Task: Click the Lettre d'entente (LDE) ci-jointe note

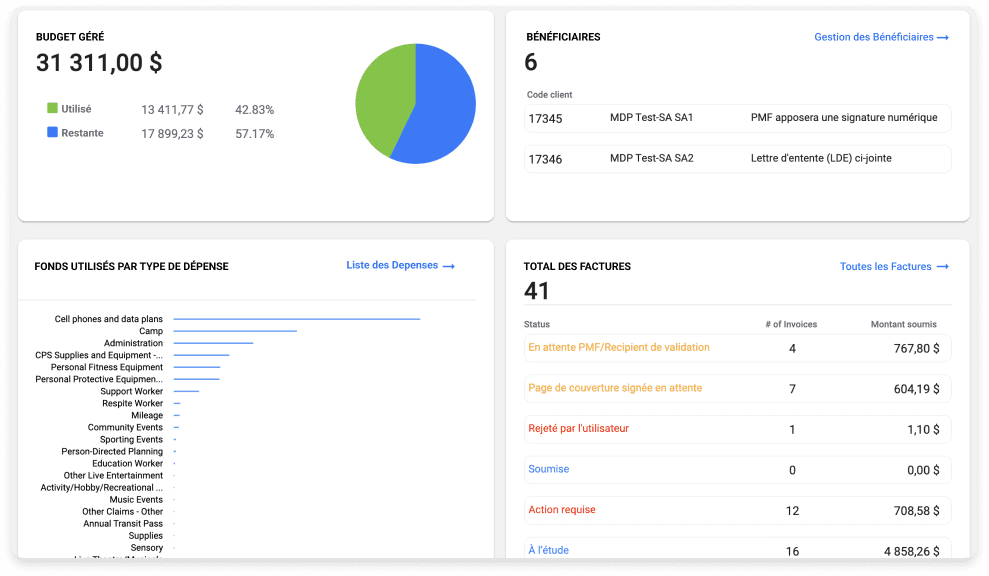Action: tap(821, 158)
